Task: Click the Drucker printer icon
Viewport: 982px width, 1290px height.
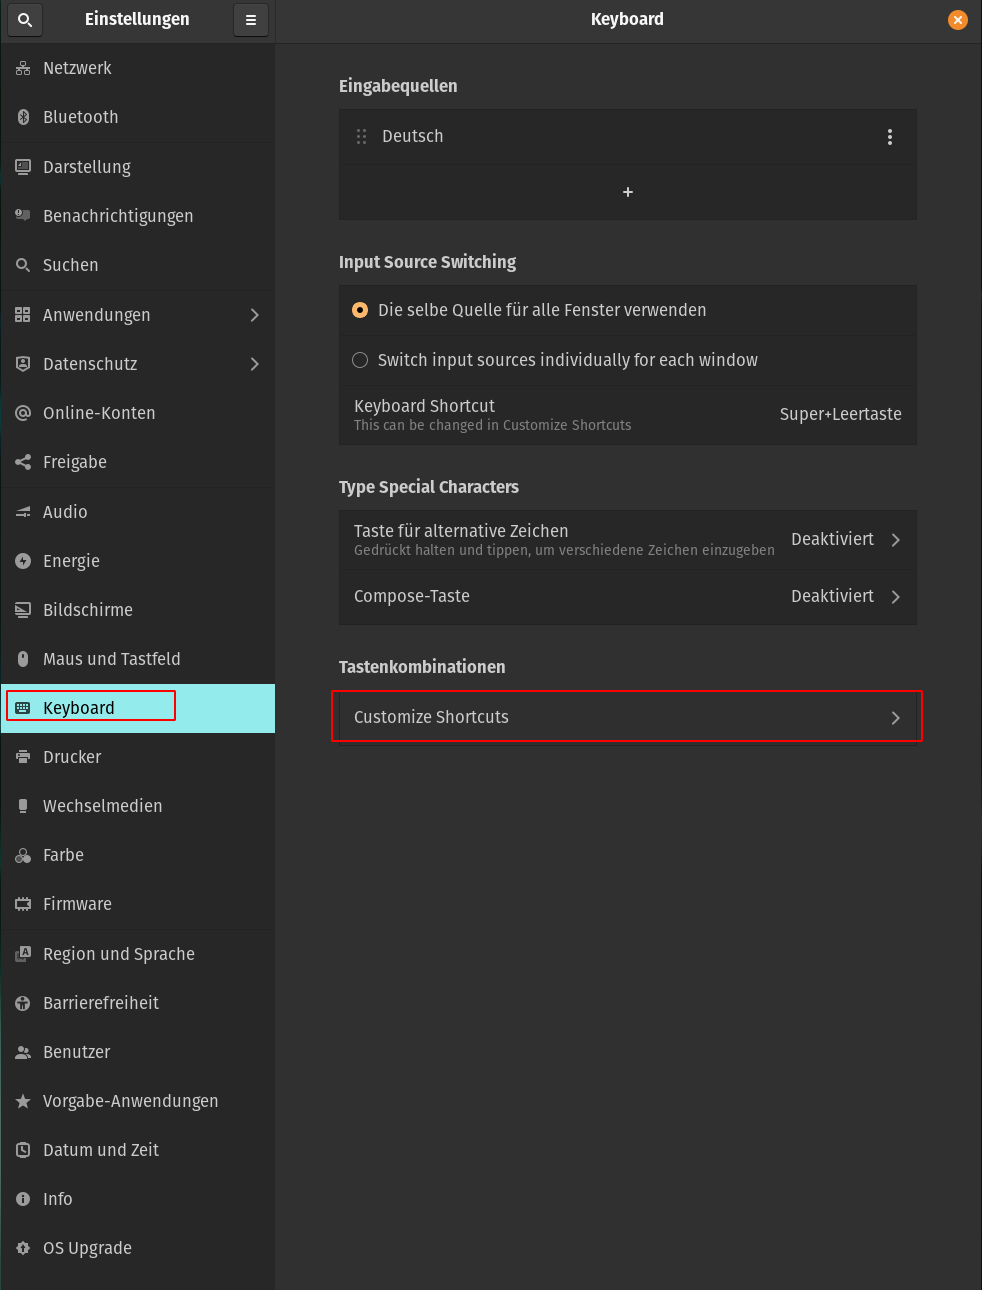Action: (23, 757)
